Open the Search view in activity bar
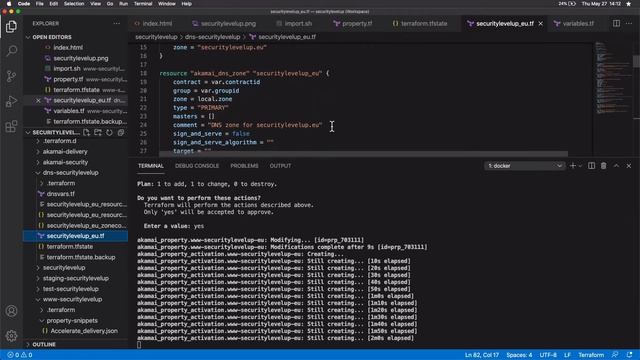 11,51
